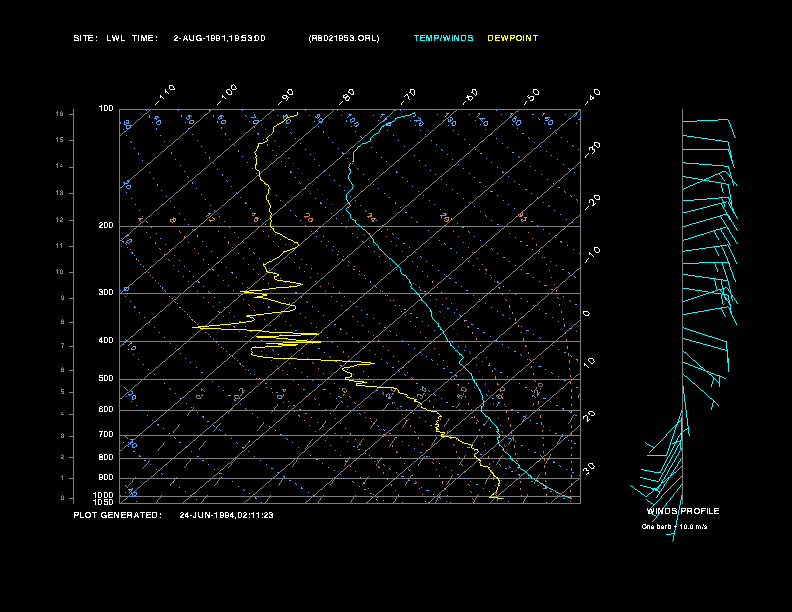This screenshot has width=792, height=612.
Task: Select the sounding time 2-AUG-1991,195300
Action: tap(219, 38)
